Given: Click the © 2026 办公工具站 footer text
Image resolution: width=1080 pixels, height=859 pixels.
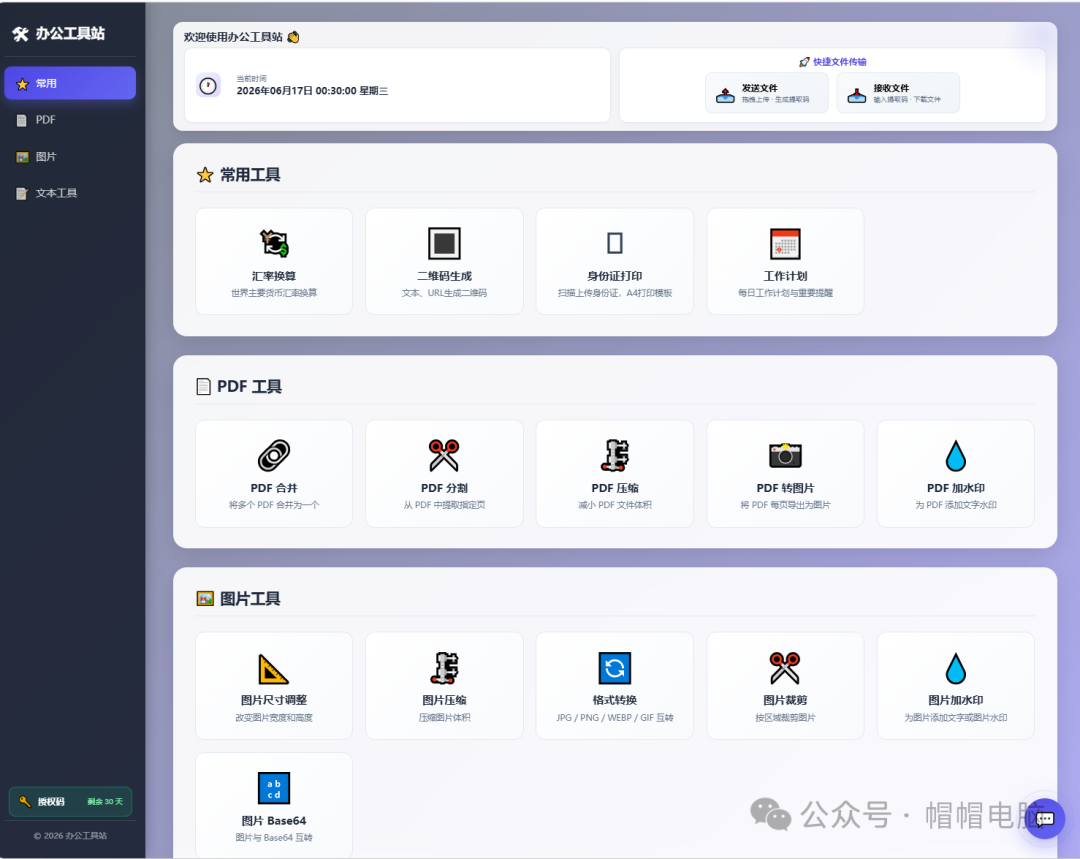Looking at the screenshot, I should point(70,836).
